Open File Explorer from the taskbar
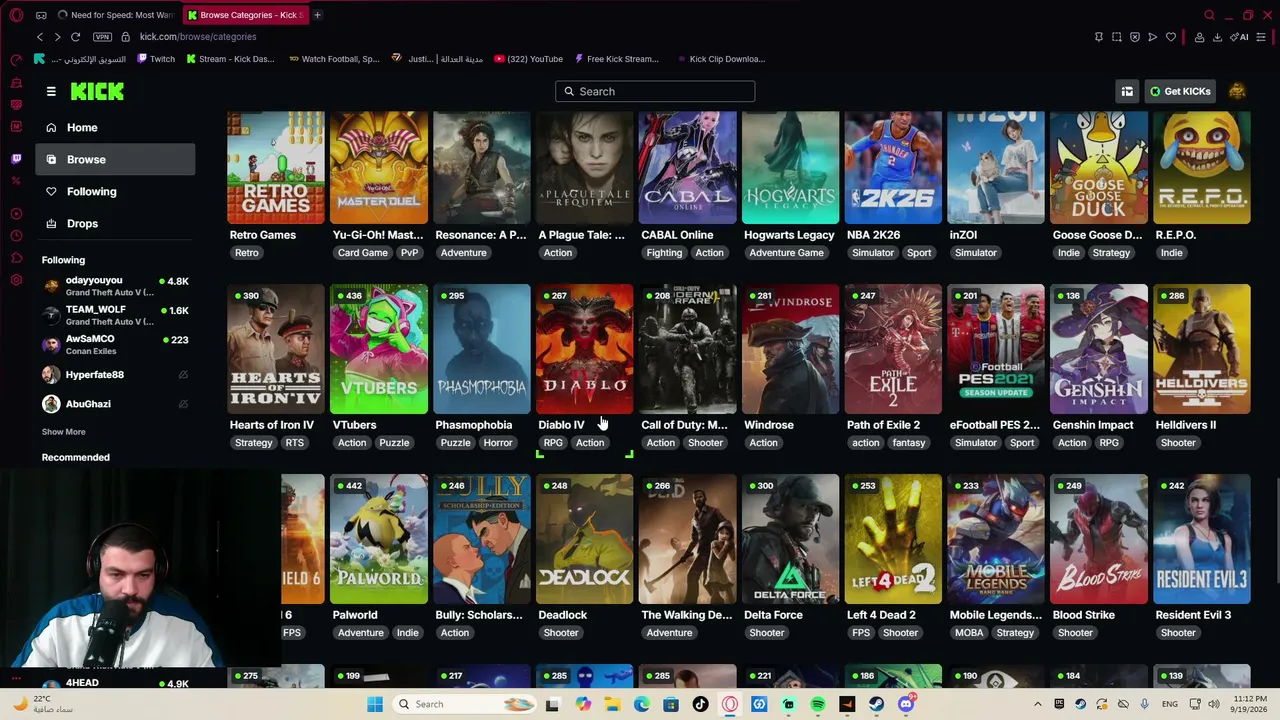The image size is (1280, 720). 612,704
